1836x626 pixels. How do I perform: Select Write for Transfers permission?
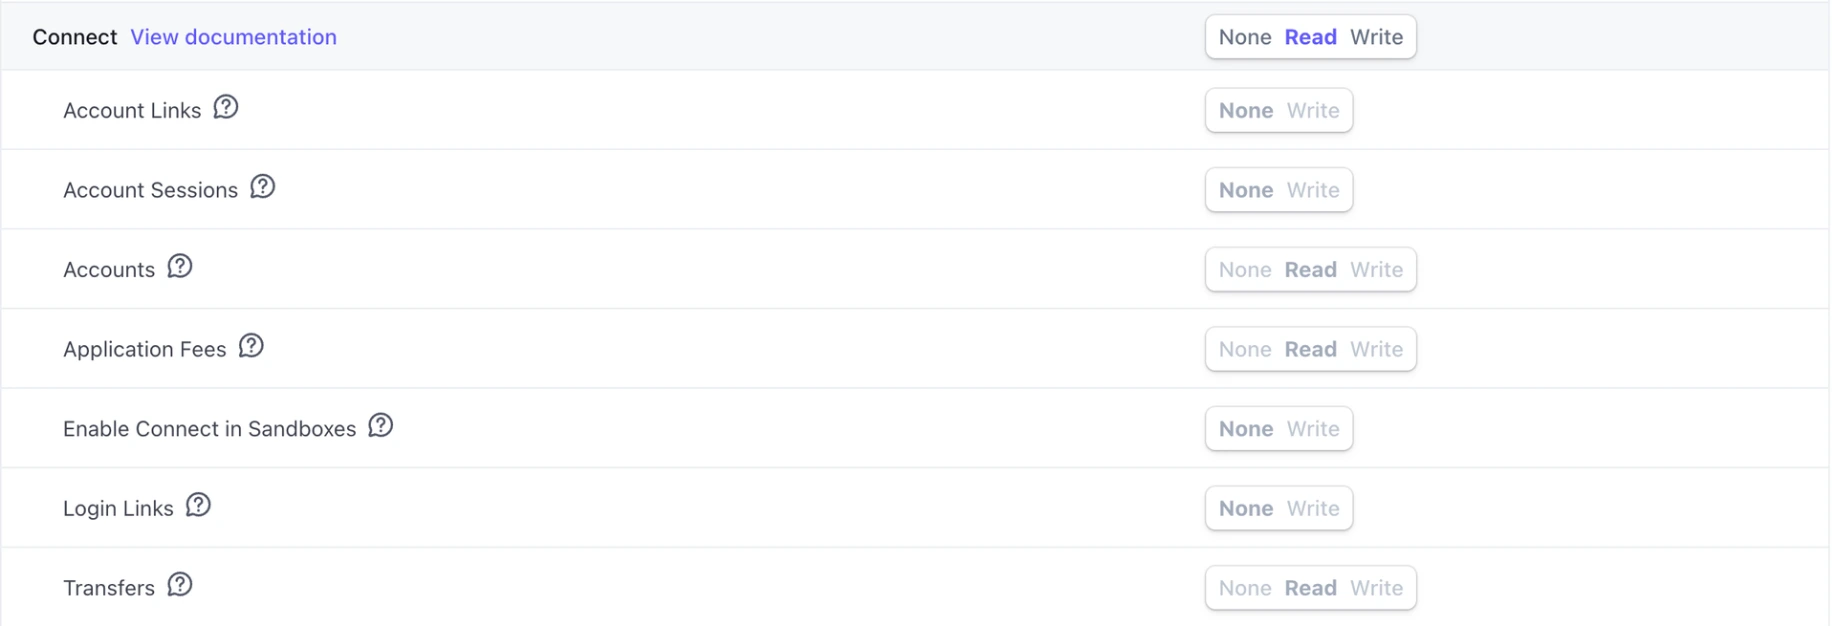pos(1376,589)
